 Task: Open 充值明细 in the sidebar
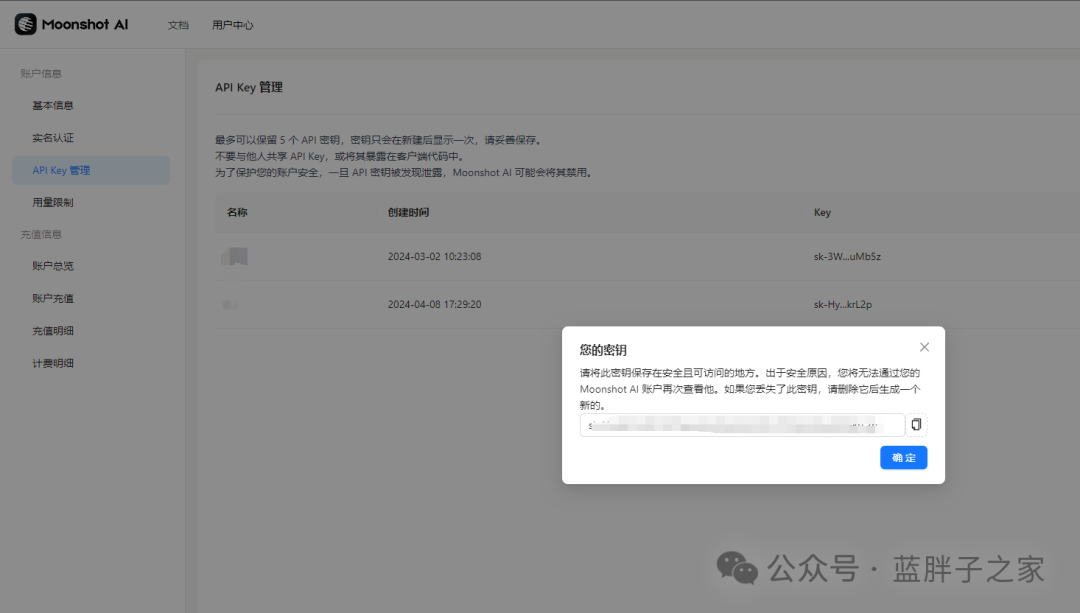53,331
